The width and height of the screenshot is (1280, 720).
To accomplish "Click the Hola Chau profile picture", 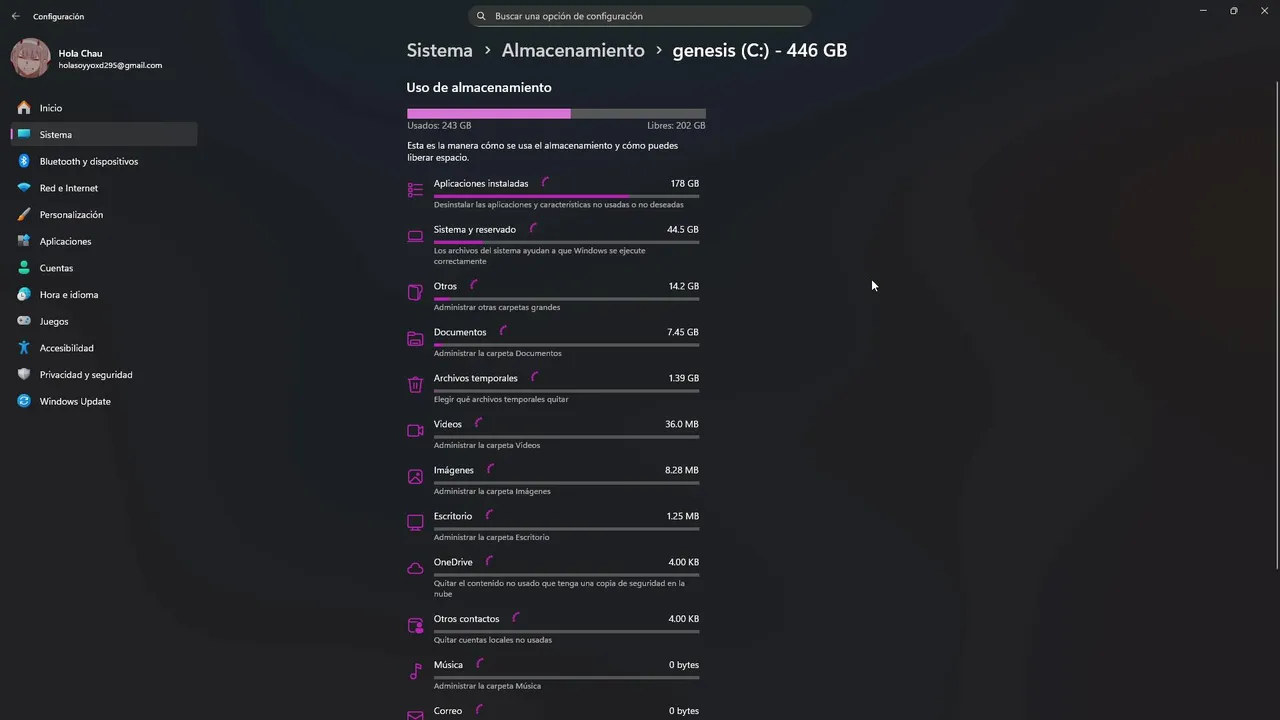I will 30,59.
